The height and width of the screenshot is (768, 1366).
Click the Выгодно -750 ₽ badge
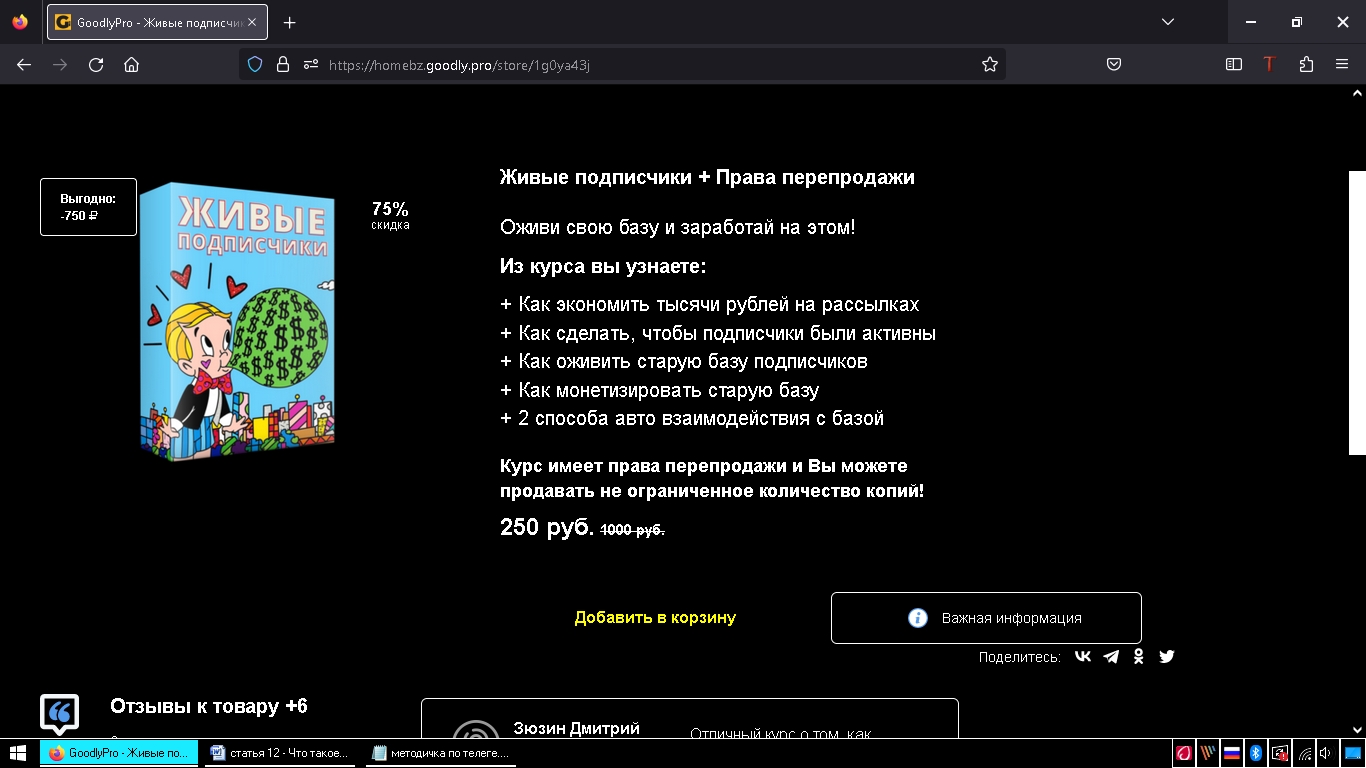tap(88, 207)
